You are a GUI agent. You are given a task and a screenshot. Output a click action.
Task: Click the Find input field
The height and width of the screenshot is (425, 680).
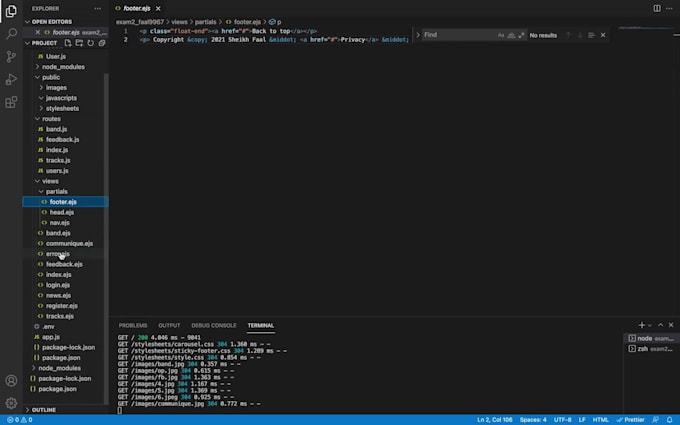(458, 35)
